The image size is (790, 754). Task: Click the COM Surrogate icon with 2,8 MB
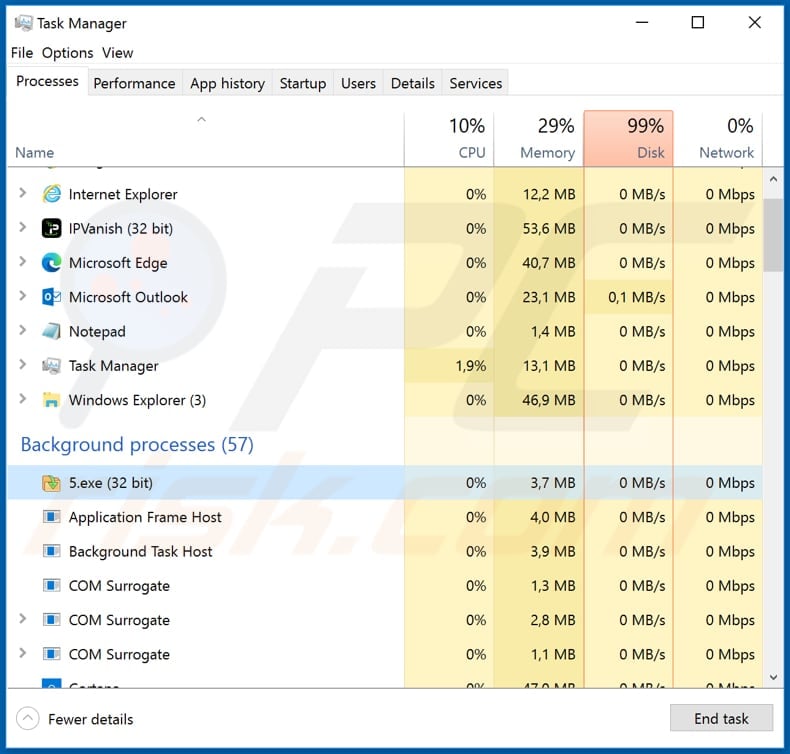(x=51, y=620)
